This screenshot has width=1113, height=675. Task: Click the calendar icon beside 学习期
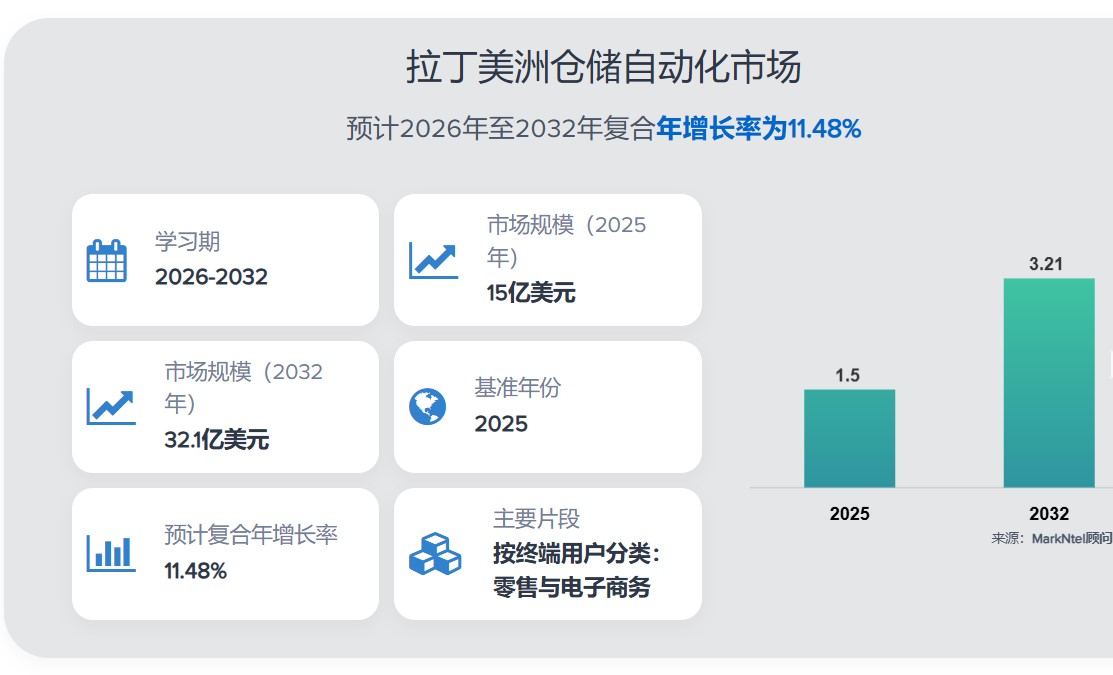coord(106,260)
